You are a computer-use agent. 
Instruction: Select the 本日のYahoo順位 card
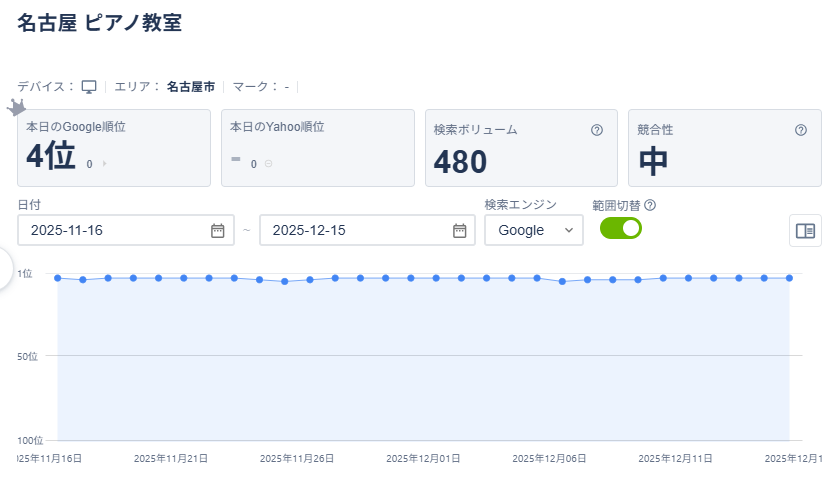click(x=317, y=147)
